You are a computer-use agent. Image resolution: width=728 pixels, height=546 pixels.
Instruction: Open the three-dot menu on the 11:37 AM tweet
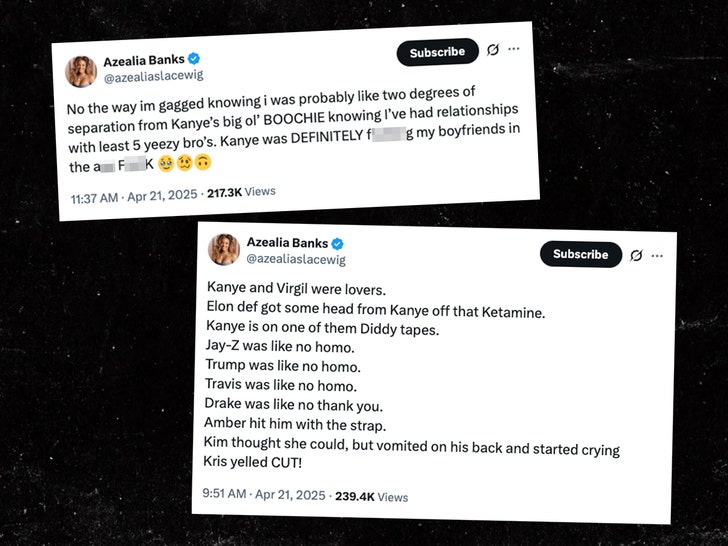[x=513, y=48]
